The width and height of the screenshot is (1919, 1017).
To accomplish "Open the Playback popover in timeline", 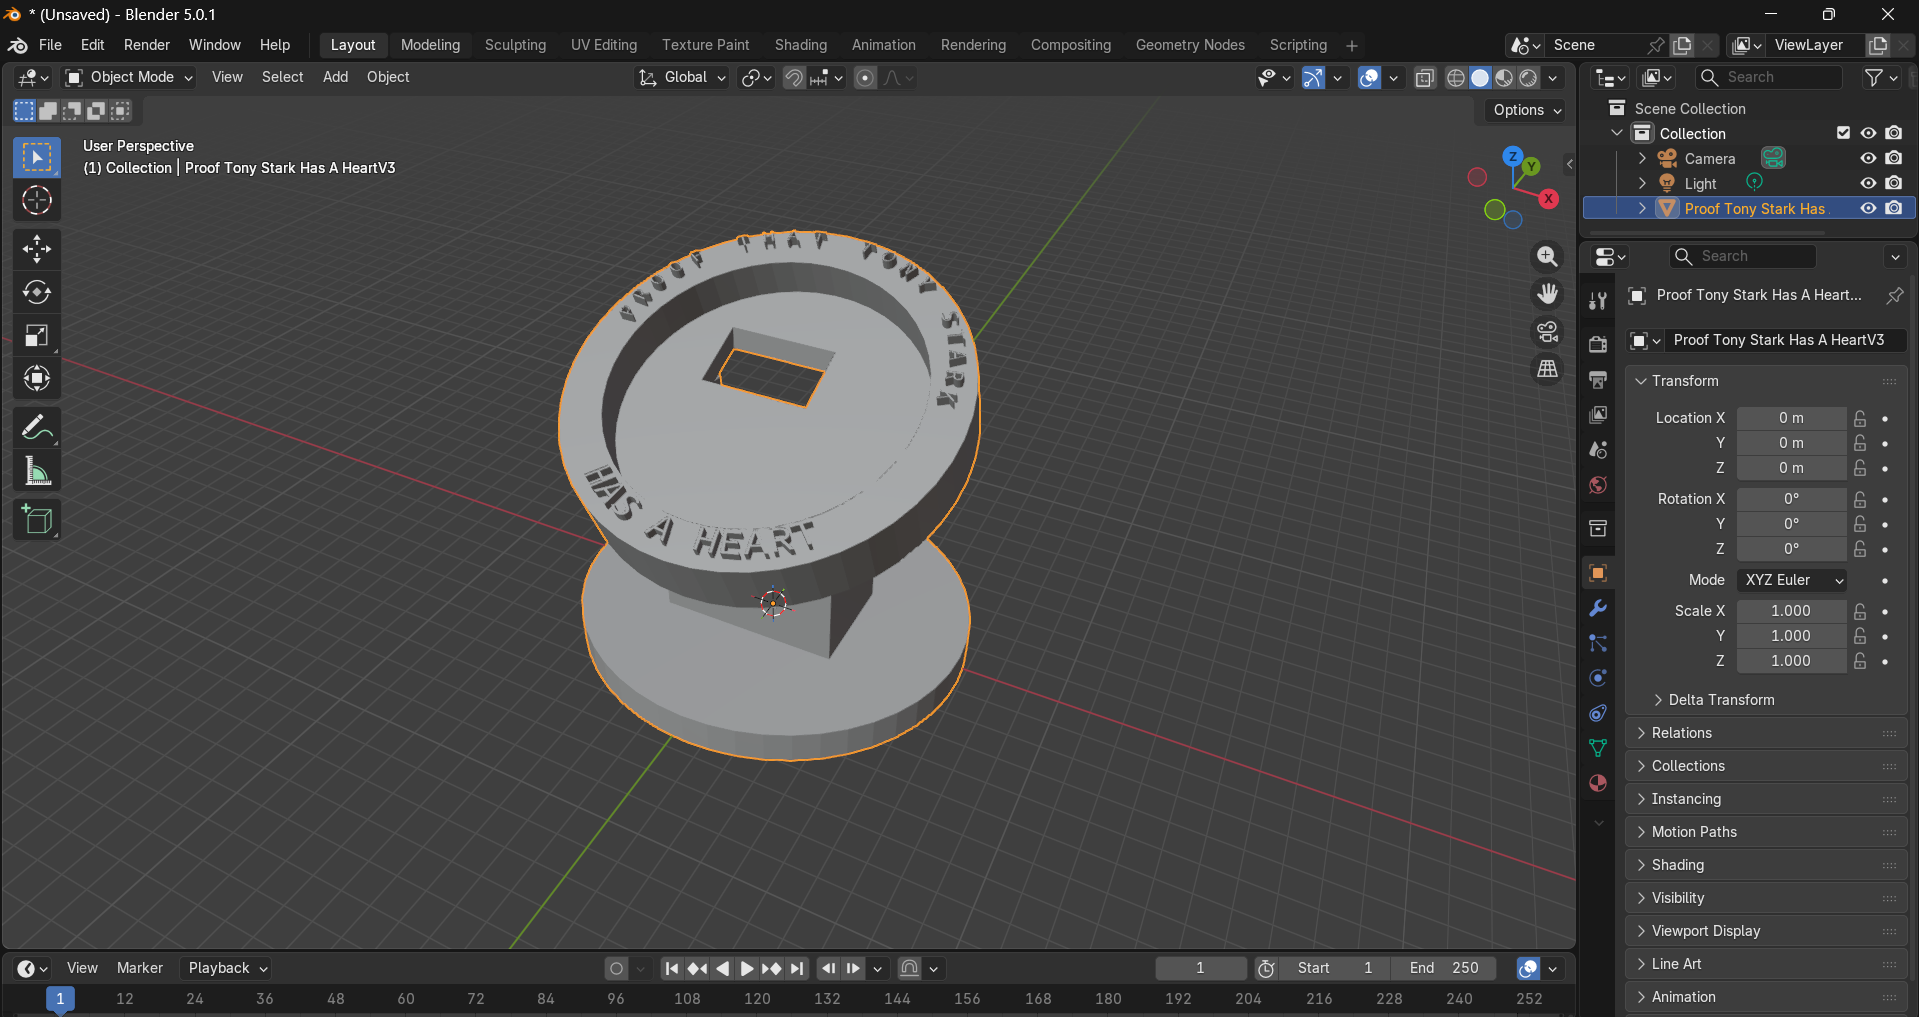I will 227,968.
